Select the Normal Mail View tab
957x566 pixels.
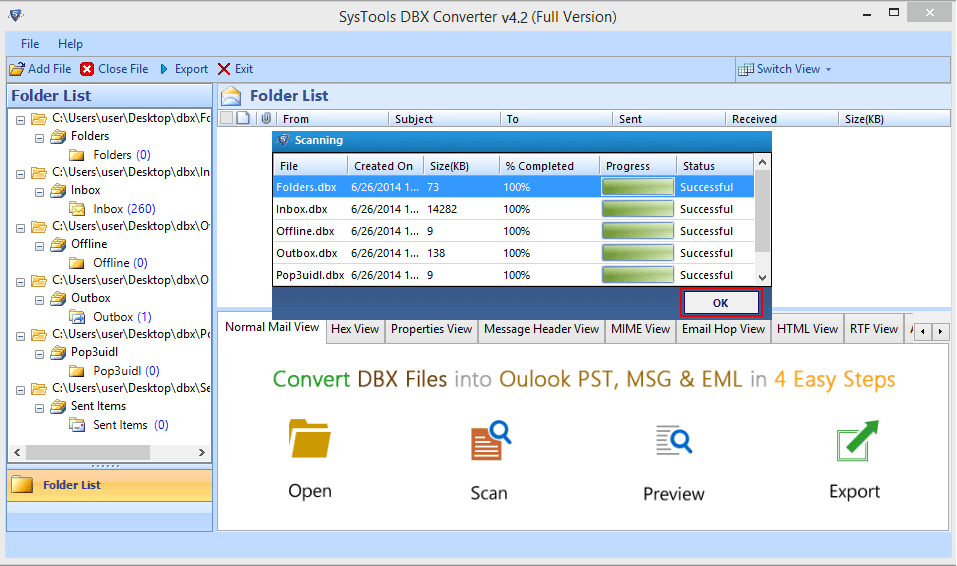[272, 328]
